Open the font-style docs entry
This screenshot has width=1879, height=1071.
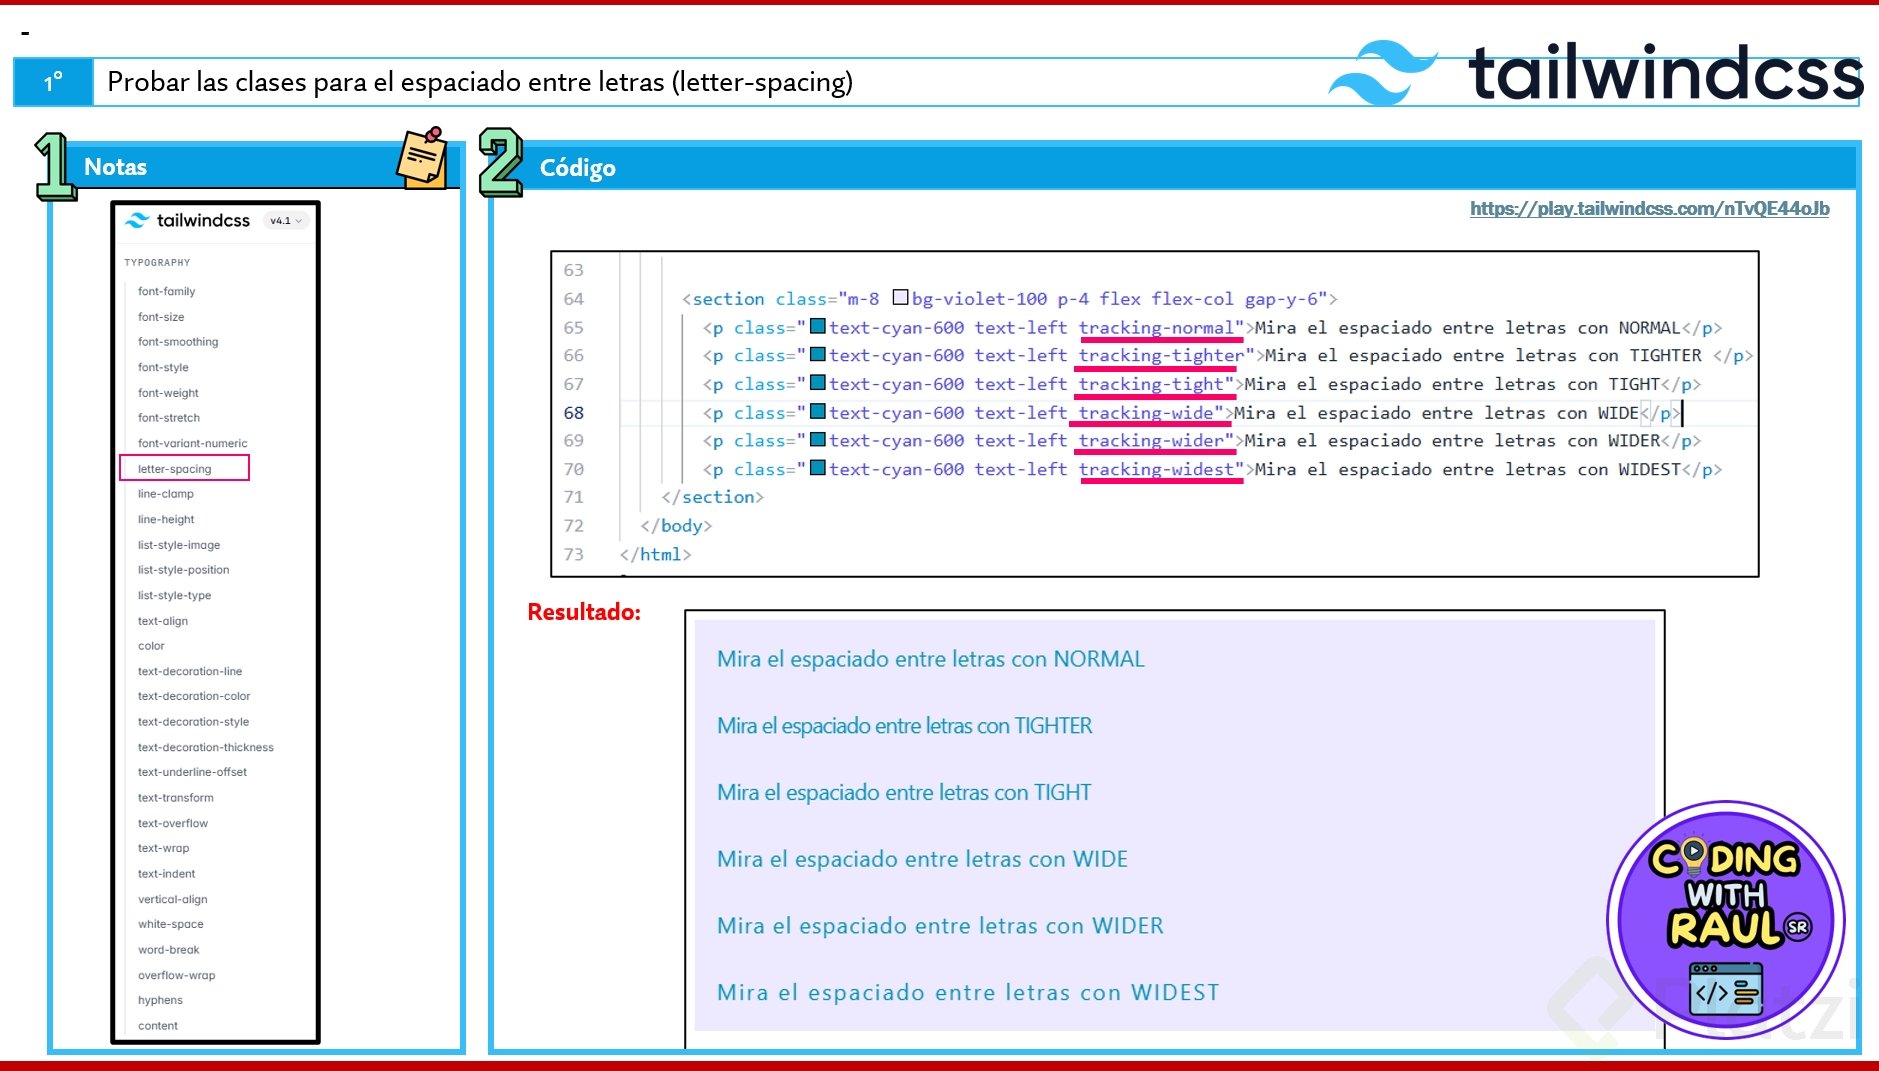[163, 367]
